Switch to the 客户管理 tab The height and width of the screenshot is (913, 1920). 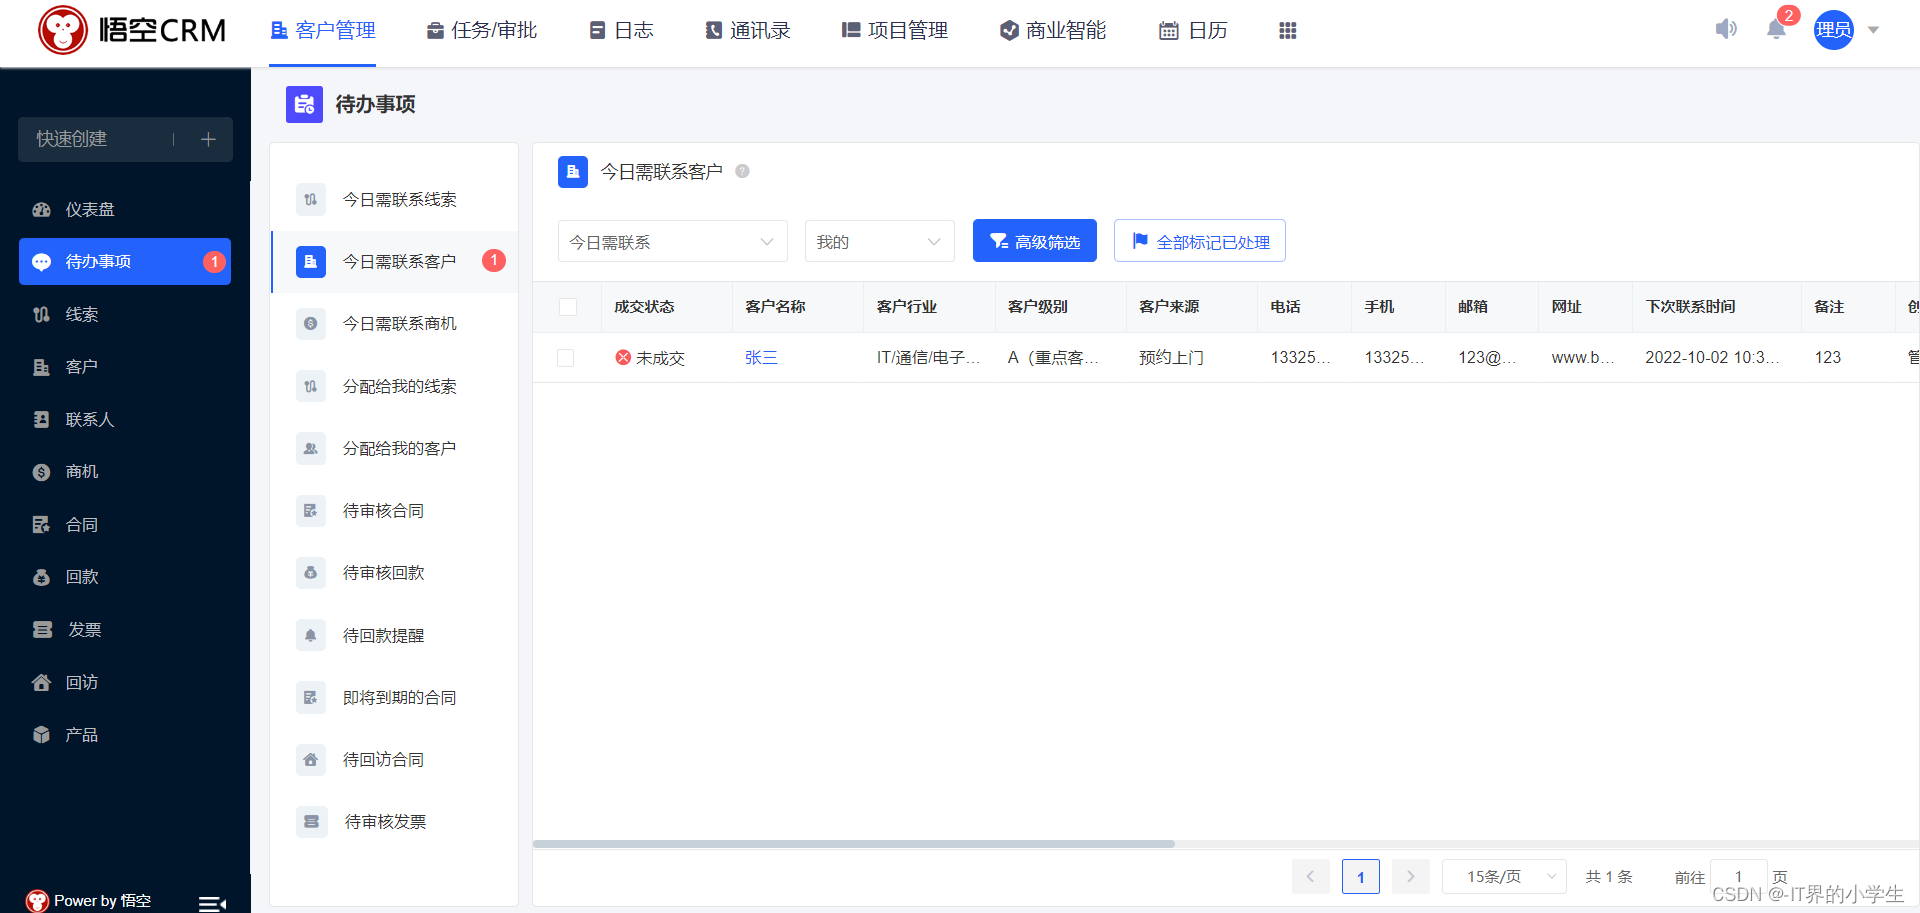323,31
